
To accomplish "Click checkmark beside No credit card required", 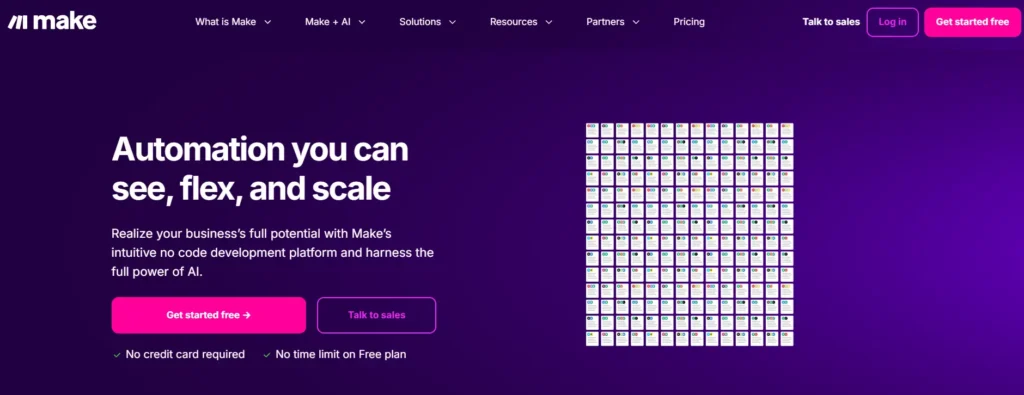I will [117, 355].
